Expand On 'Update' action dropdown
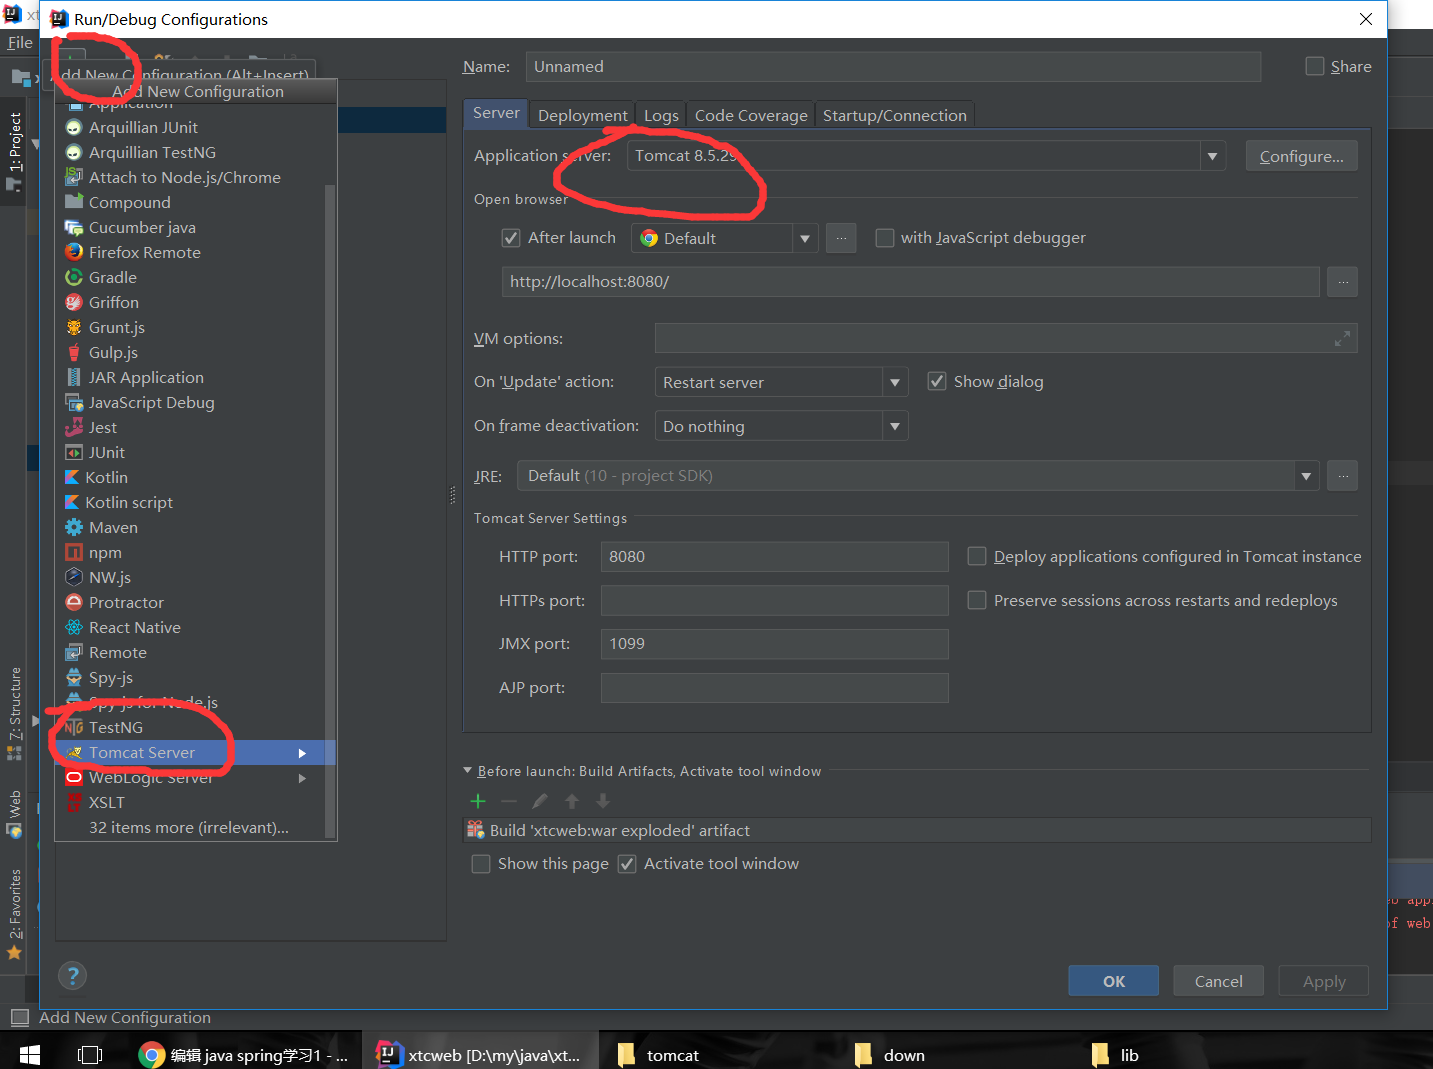Screen dimensions: 1433x1069 click(x=895, y=382)
